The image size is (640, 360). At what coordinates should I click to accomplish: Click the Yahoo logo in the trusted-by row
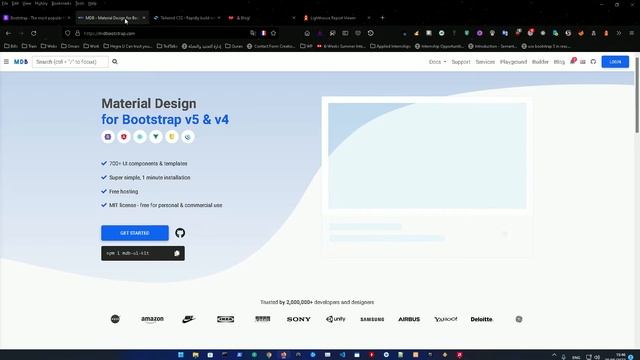pyautogui.click(x=446, y=319)
